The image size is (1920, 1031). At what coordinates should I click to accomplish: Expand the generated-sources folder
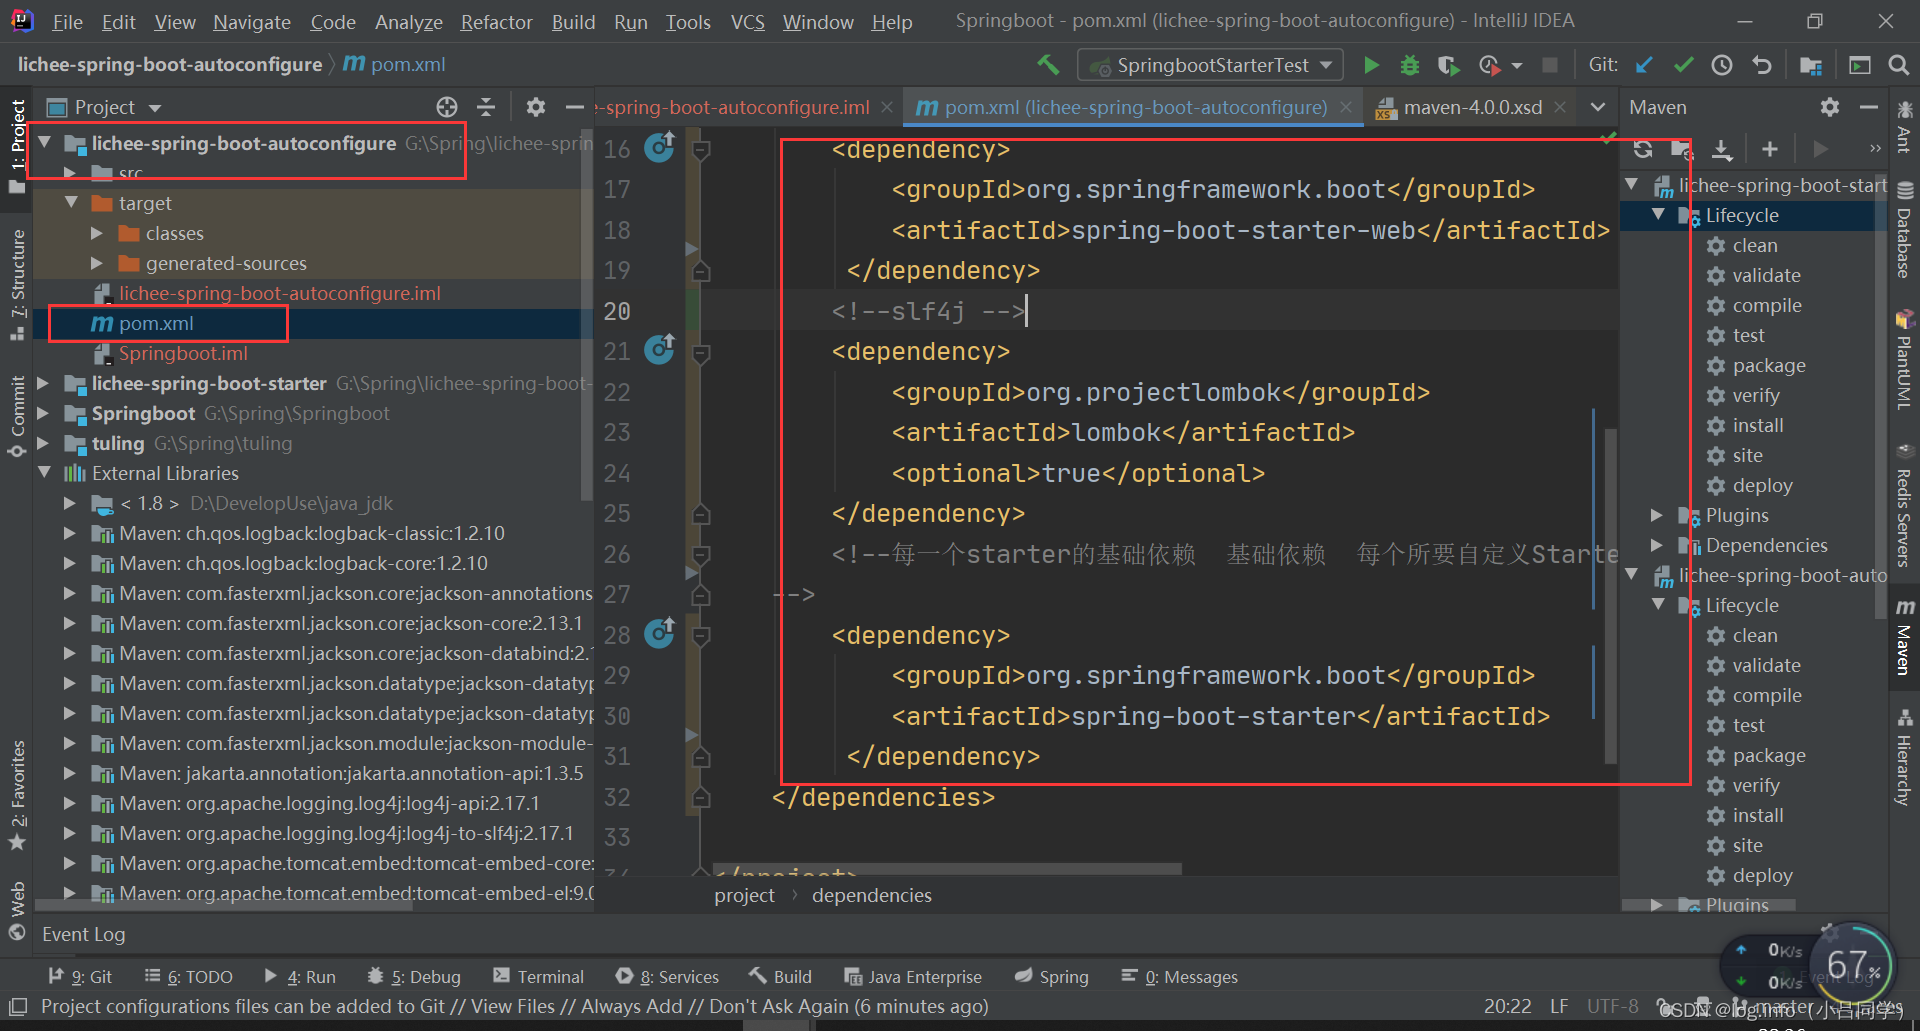[97, 263]
